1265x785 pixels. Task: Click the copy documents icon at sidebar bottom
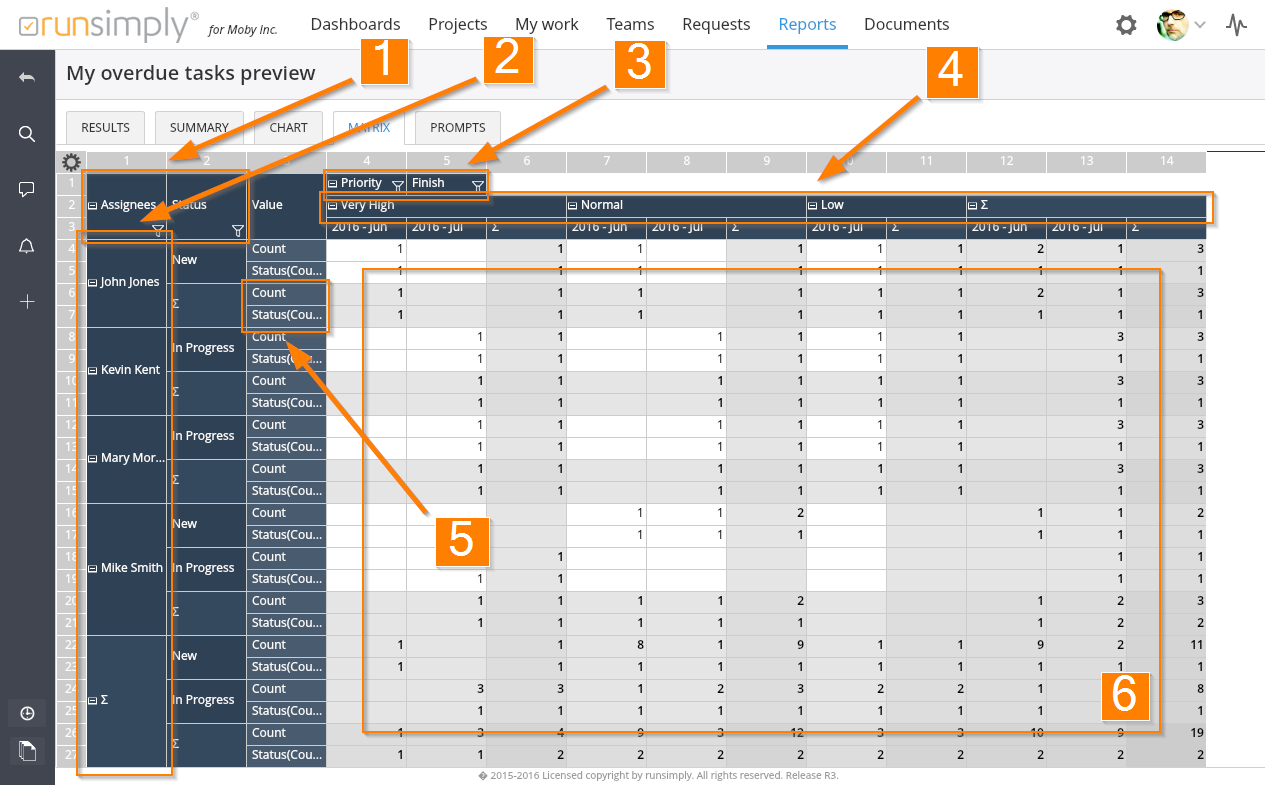click(27, 750)
